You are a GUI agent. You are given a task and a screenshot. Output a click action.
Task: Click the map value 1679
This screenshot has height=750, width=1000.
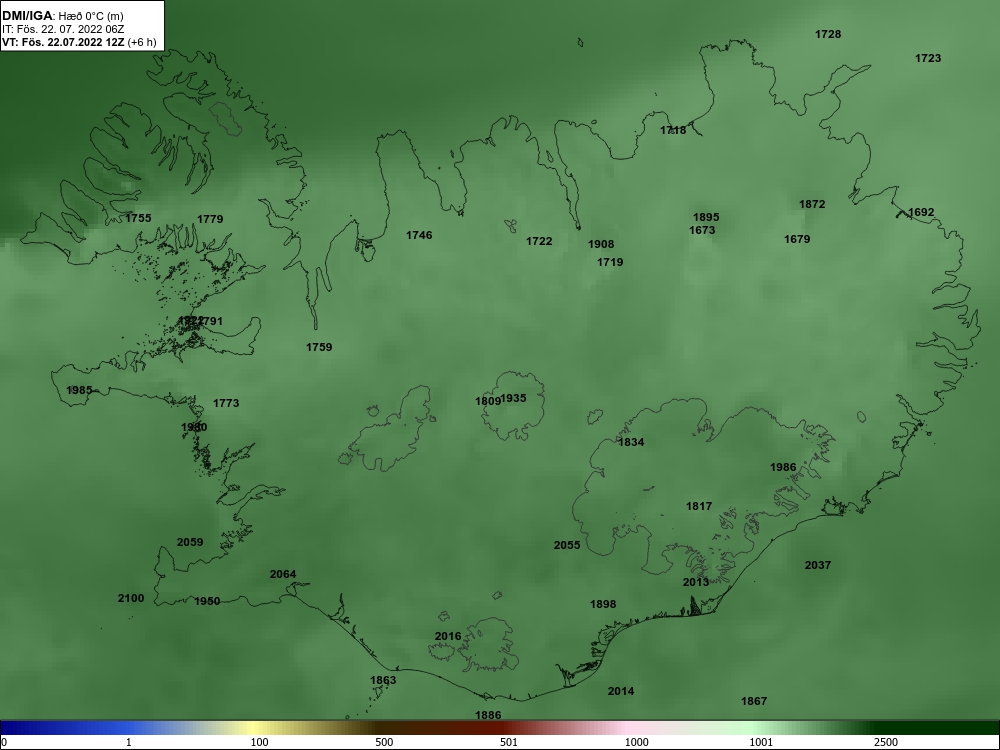click(797, 239)
